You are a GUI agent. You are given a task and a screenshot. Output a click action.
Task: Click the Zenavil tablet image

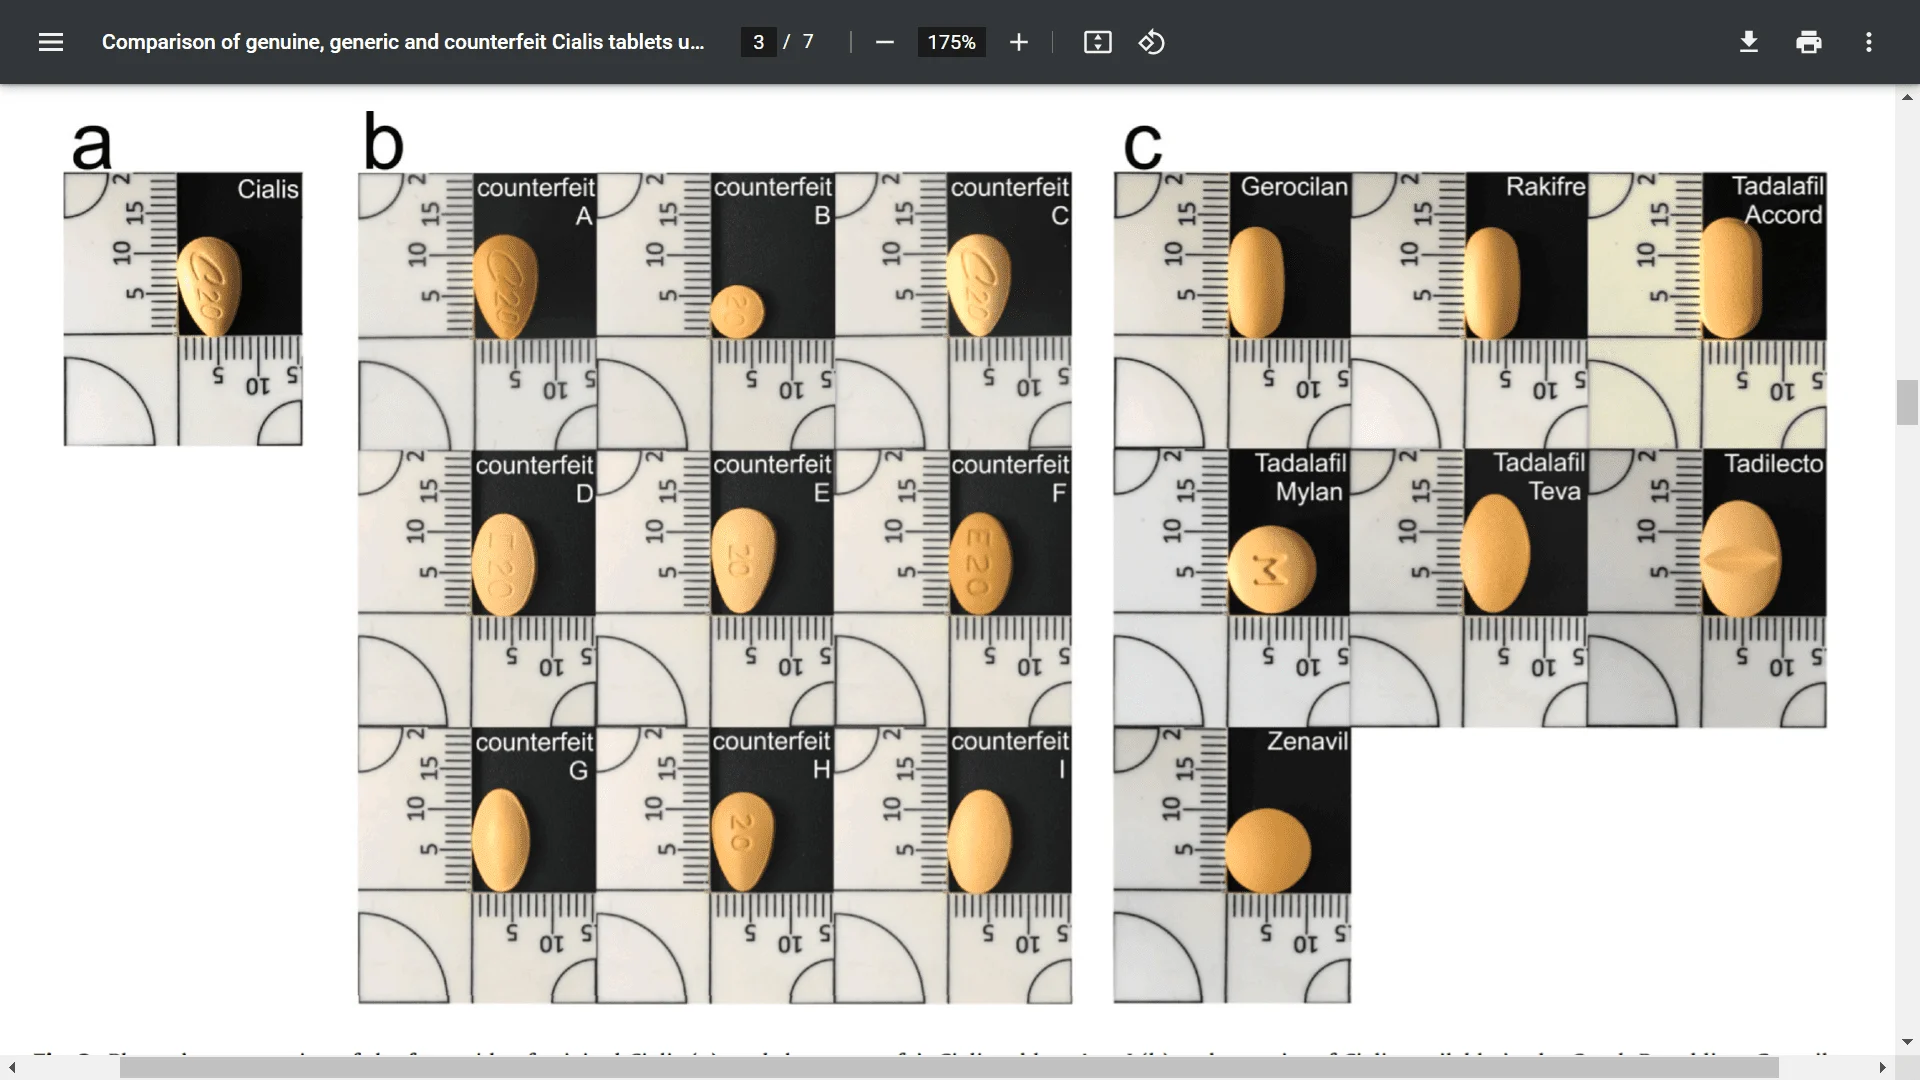1267,850
